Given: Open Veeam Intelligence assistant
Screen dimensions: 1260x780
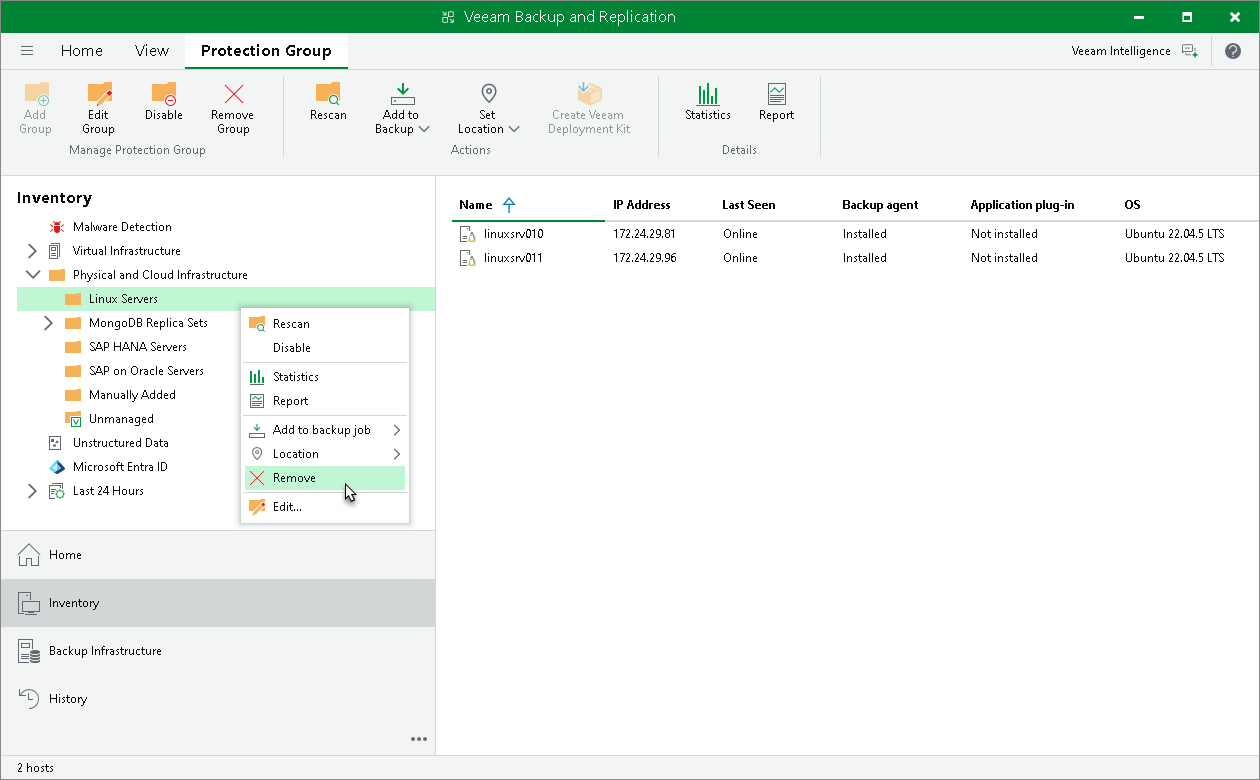Looking at the screenshot, I should [x=1134, y=51].
